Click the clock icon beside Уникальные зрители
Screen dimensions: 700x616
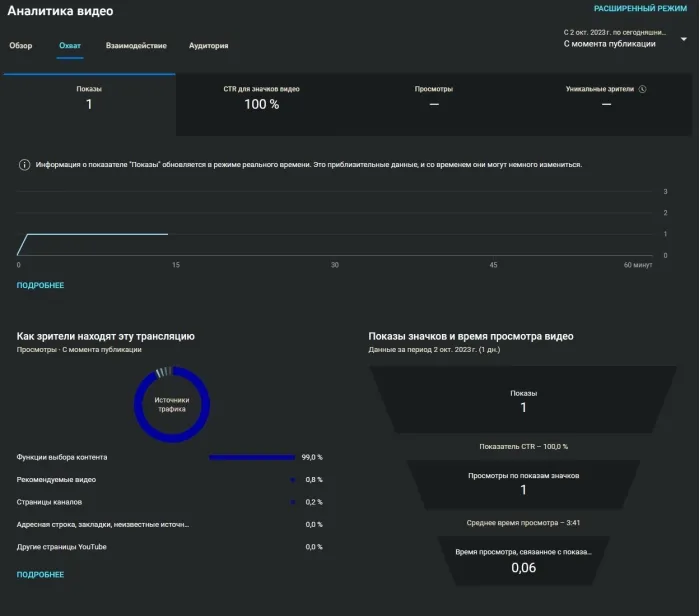(642, 89)
